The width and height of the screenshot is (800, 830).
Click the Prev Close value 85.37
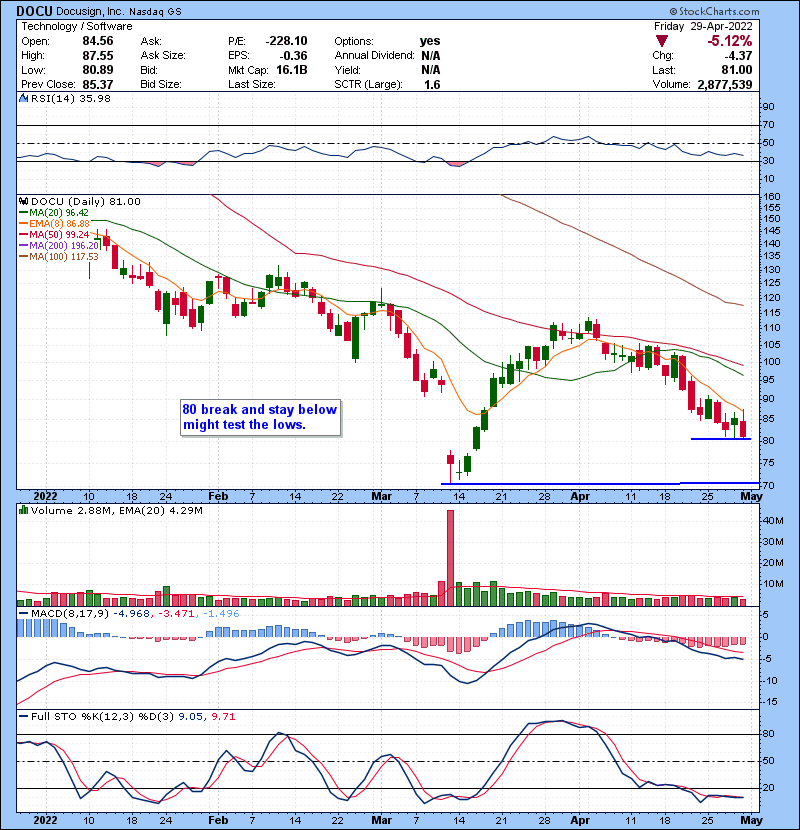[97, 84]
